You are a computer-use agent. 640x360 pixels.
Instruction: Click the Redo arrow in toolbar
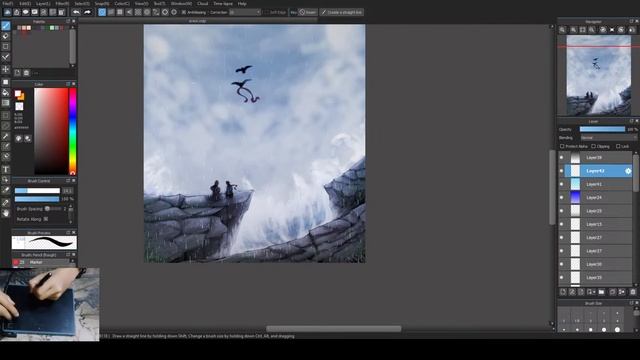coord(87,12)
